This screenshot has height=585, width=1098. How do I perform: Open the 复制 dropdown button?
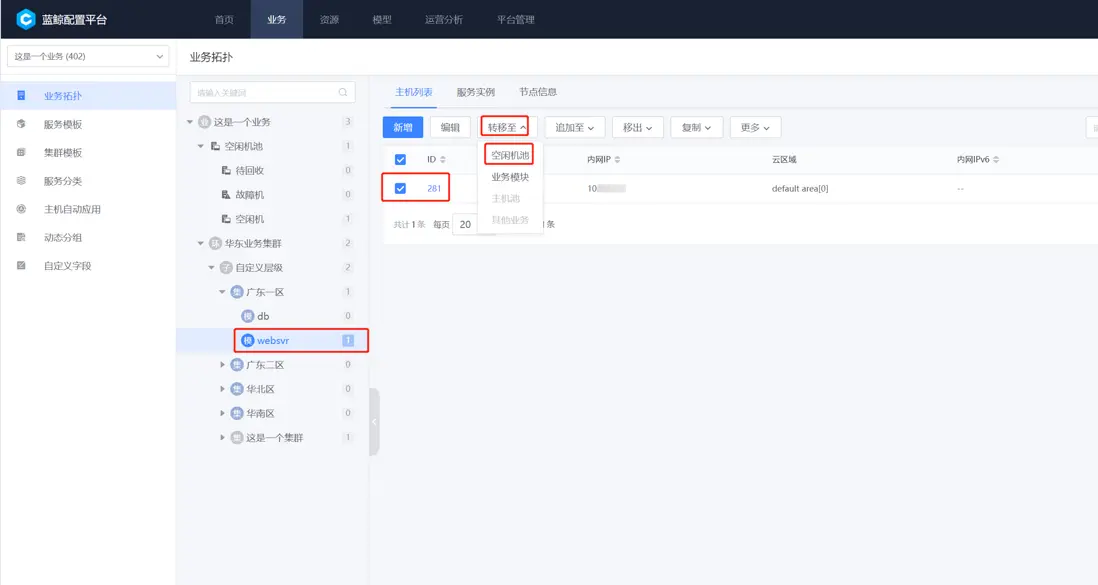[696, 128]
